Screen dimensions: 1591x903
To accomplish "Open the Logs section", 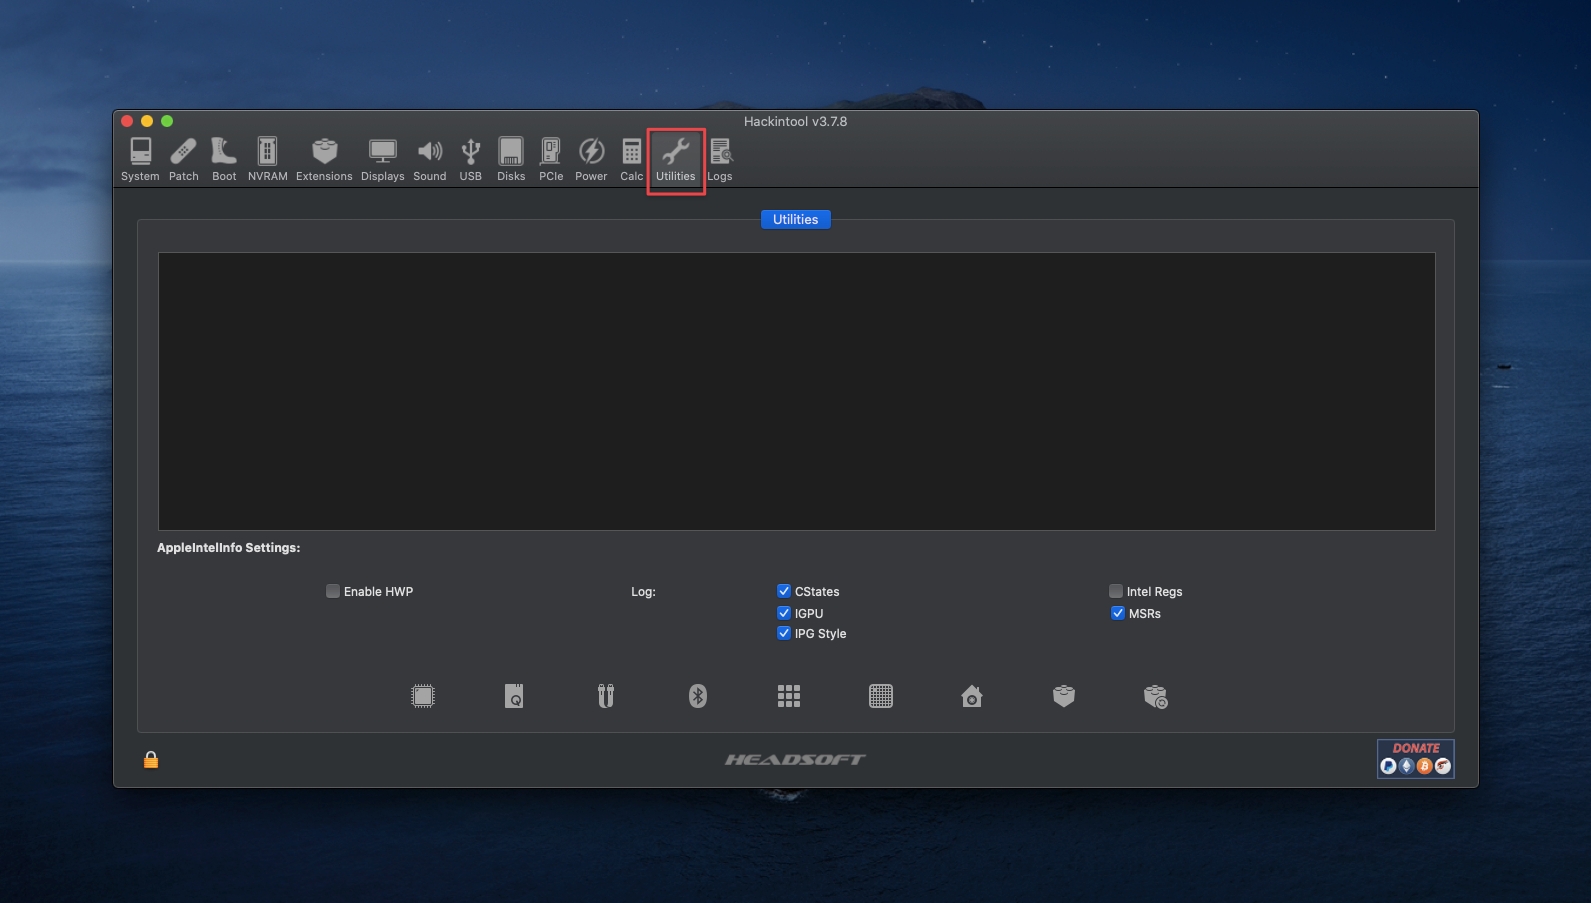I will (x=720, y=159).
